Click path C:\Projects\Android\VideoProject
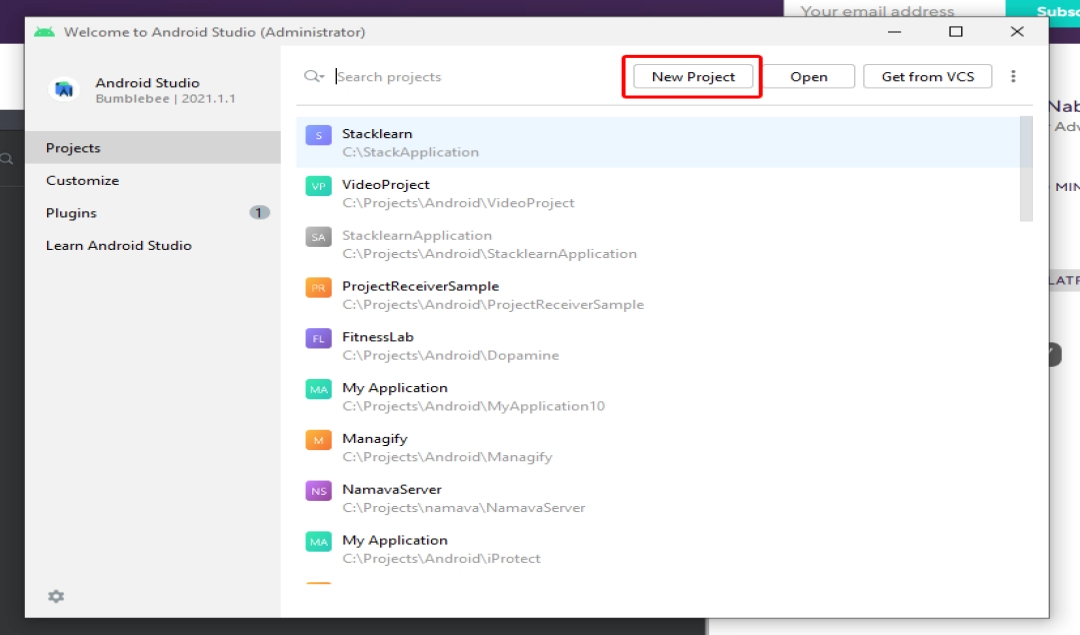Screen dimensions: 1080x635 point(458,203)
